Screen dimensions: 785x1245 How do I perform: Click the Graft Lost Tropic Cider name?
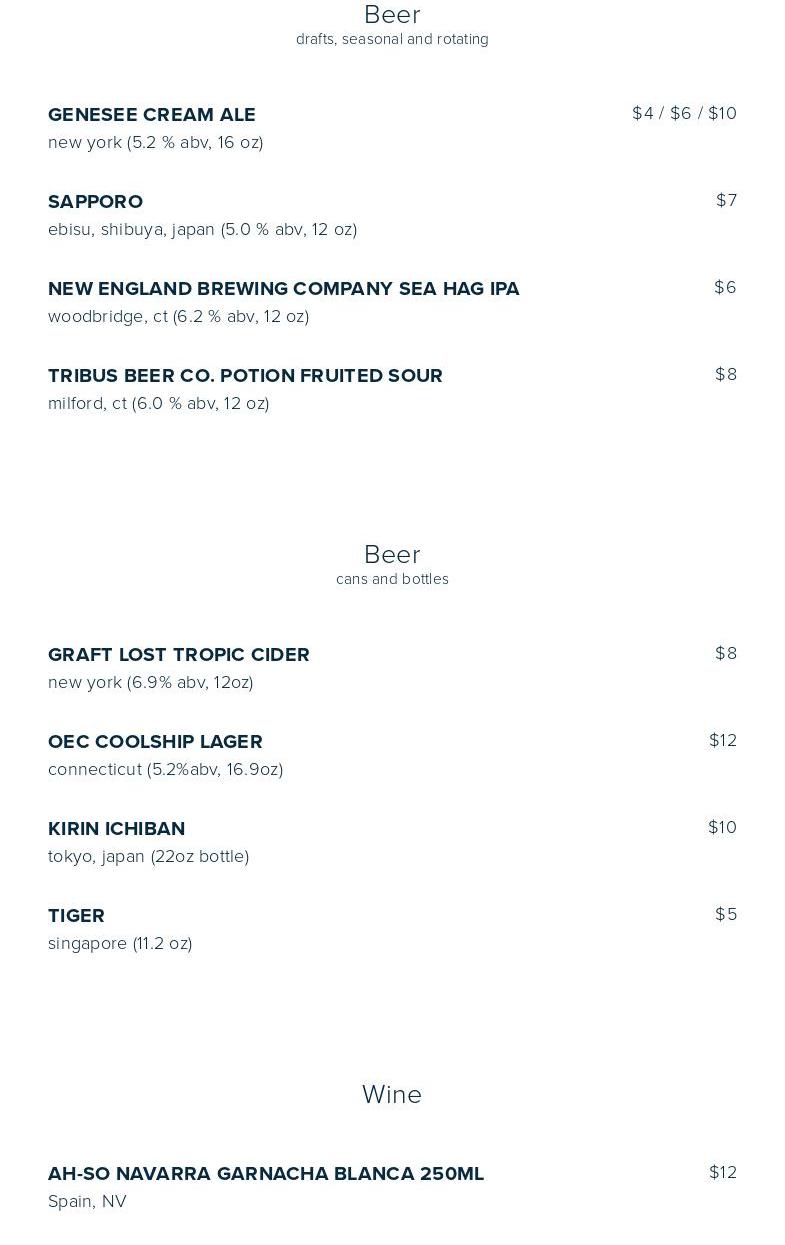[179, 655]
